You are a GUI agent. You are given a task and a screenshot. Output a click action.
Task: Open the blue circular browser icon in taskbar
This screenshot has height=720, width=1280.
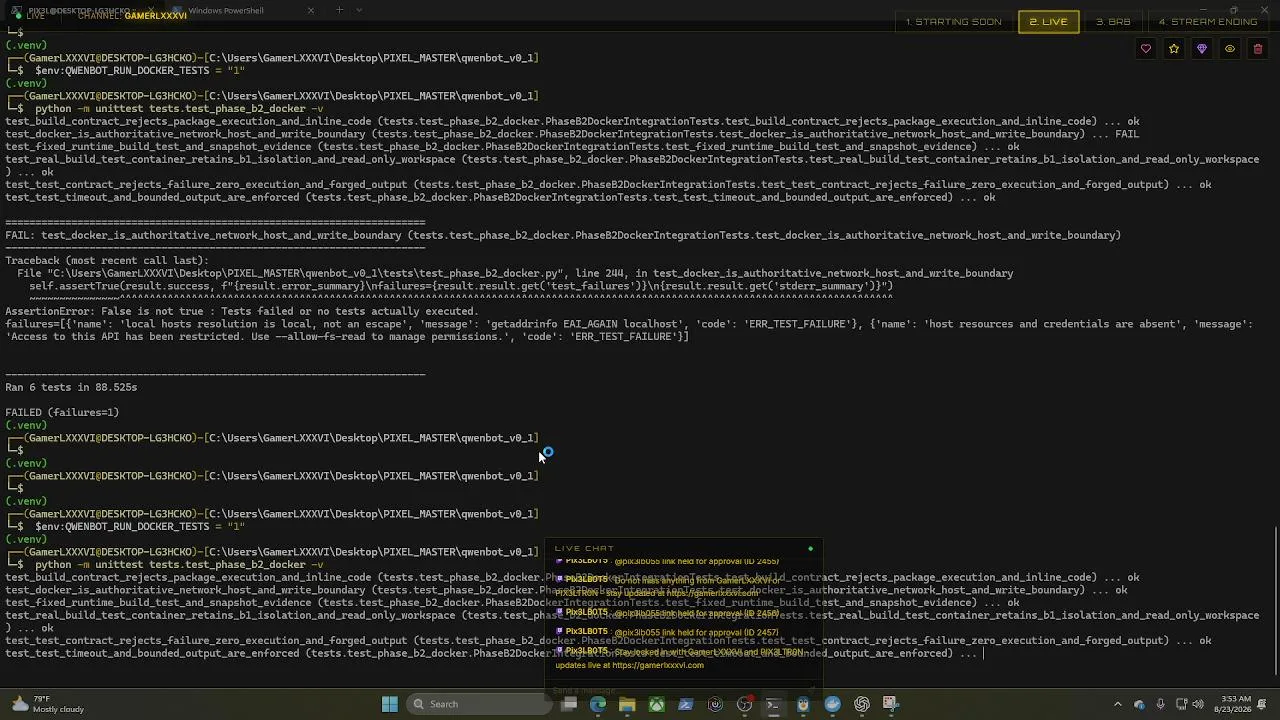832,704
